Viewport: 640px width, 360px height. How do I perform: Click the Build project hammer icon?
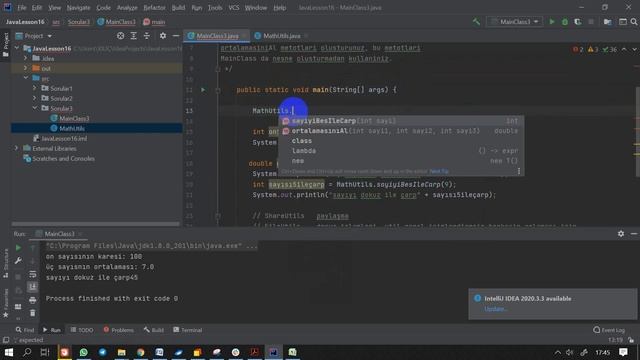click(476, 22)
